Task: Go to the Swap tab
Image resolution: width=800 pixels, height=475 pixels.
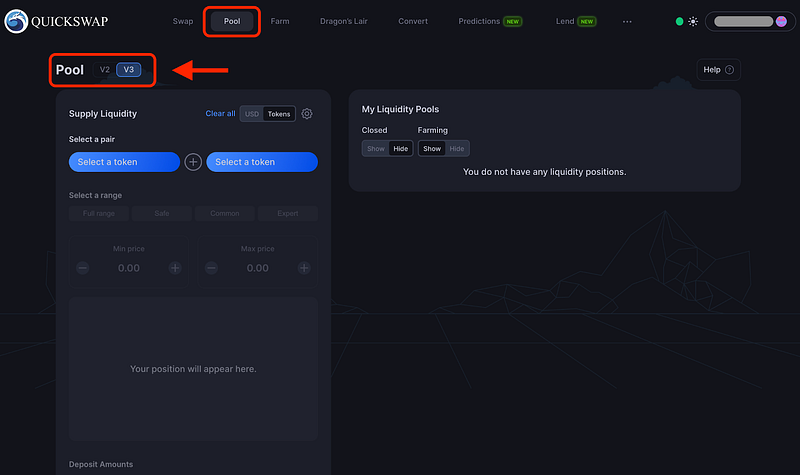Action: coord(183,21)
